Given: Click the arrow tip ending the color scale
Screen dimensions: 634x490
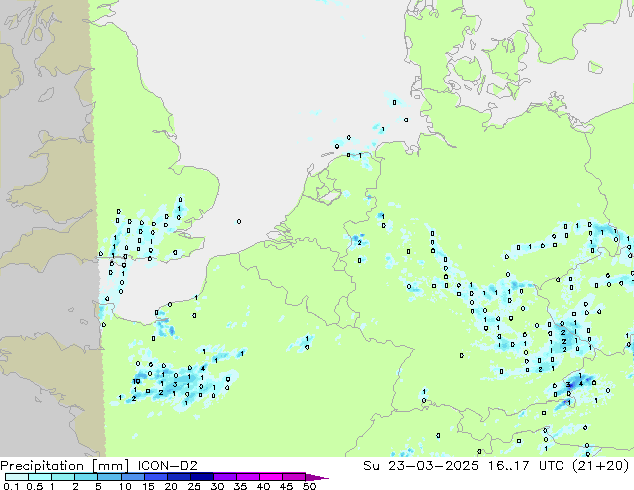Looking at the screenshot, I should [x=319, y=477].
